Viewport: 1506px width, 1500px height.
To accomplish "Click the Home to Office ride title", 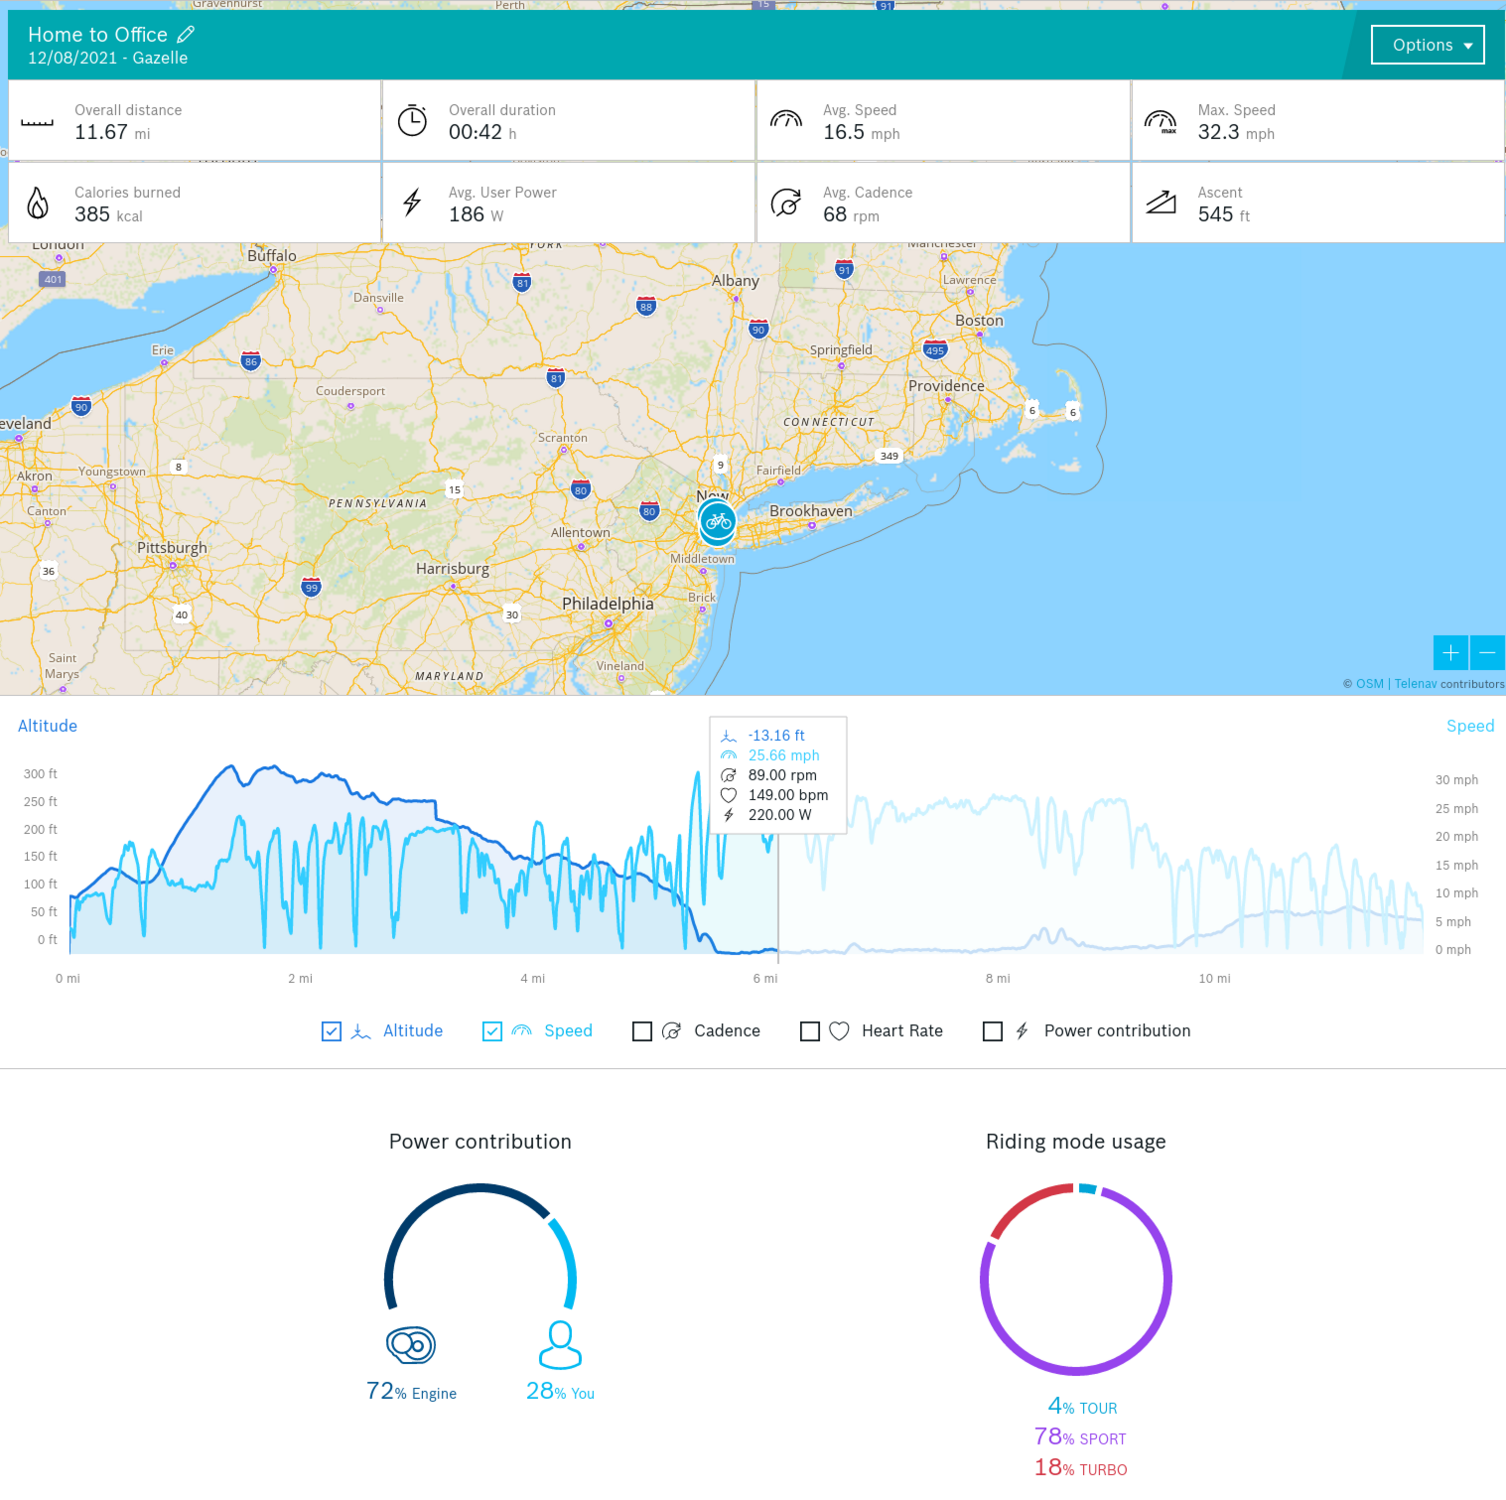I will 98,35.
